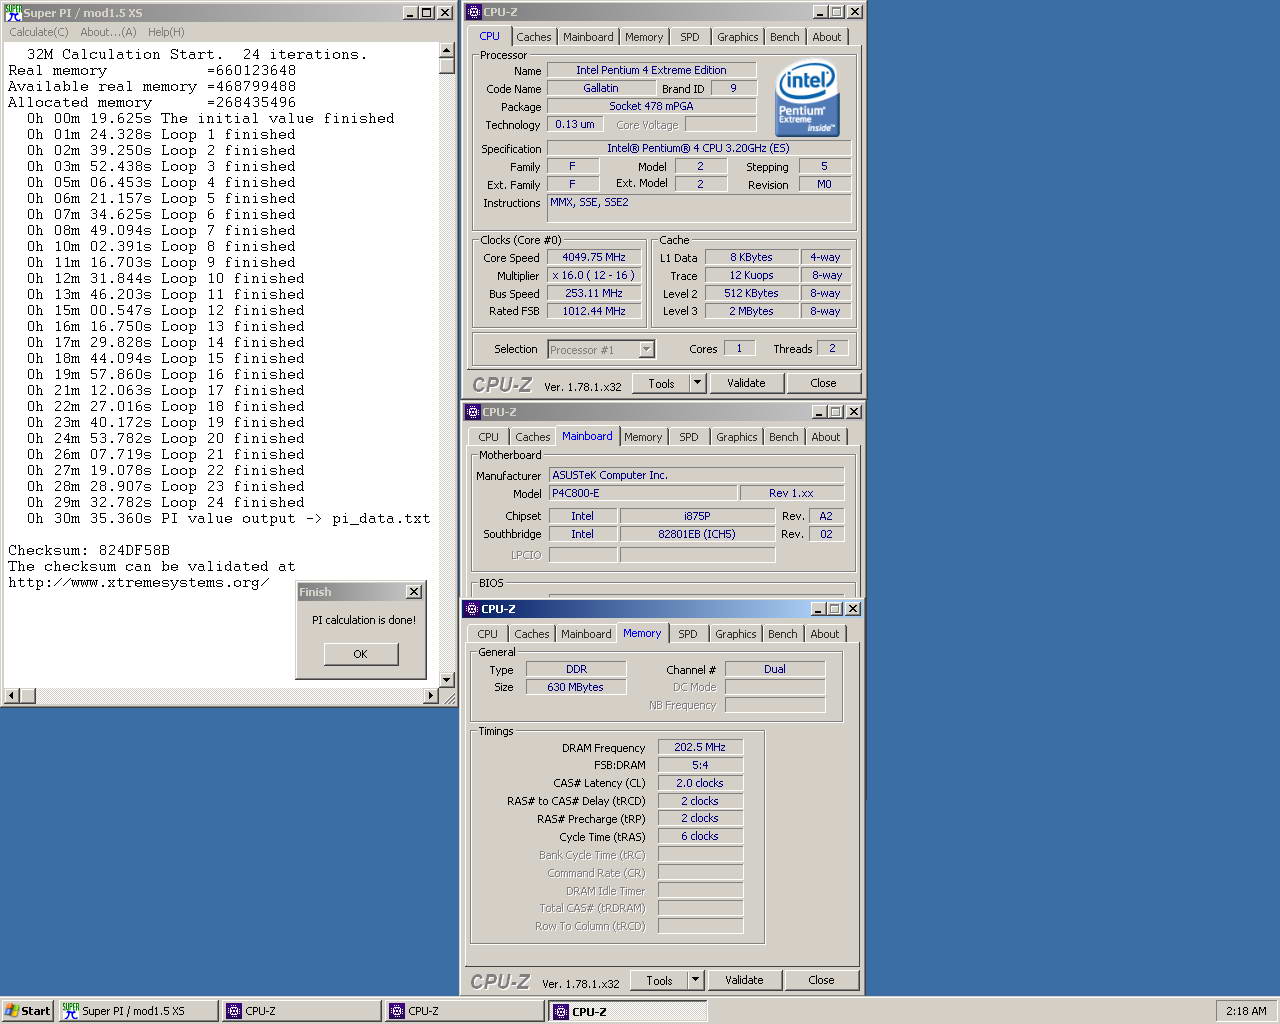The height and width of the screenshot is (1024, 1280).
Task: Switch to Super PI from taskbar
Action: [138, 1011]
